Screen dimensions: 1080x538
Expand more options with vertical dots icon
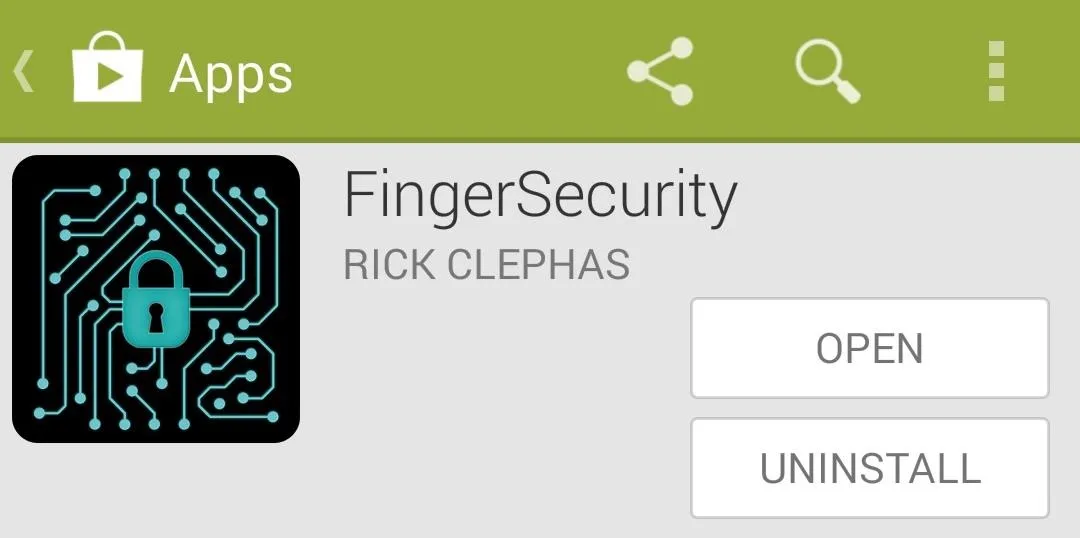click(996, 71)
